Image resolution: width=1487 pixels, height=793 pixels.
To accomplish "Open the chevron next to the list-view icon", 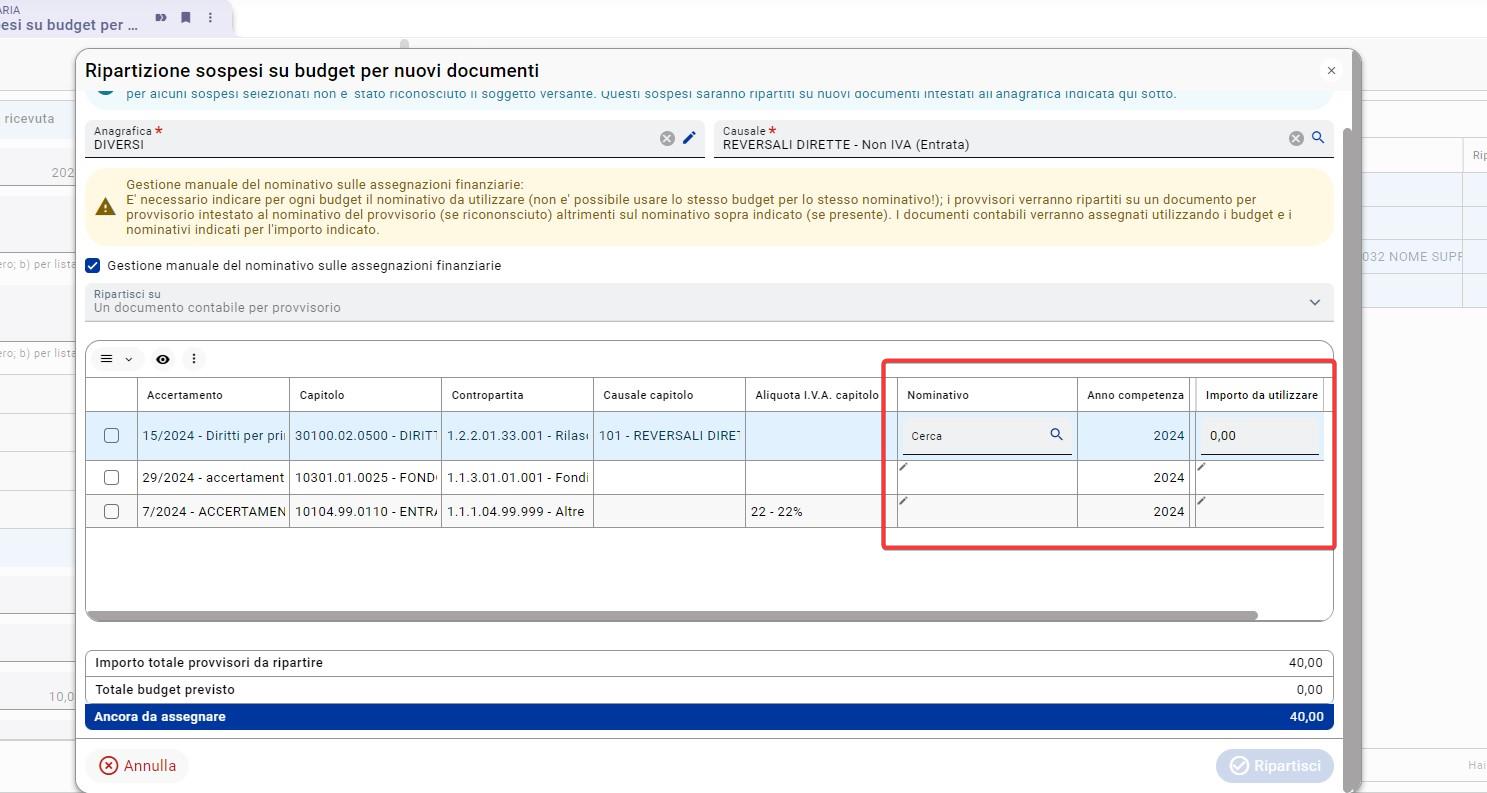I will (x=128, y=360).
